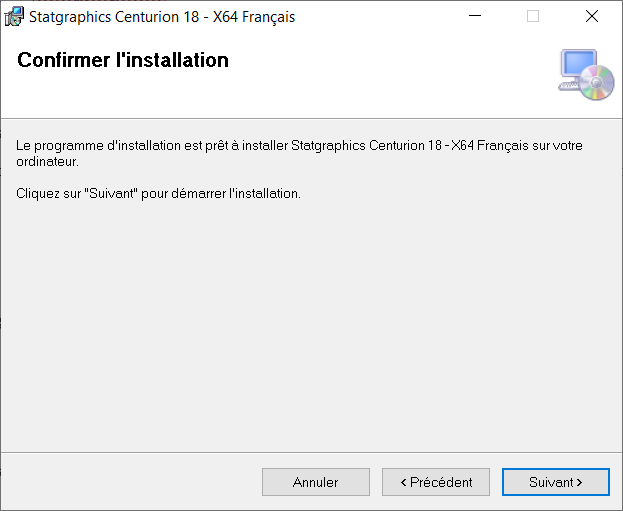The height and width of the screenshot is (511, 623).
Task: Click the greyed-out maximize box
Action: (x=533, y=16)
